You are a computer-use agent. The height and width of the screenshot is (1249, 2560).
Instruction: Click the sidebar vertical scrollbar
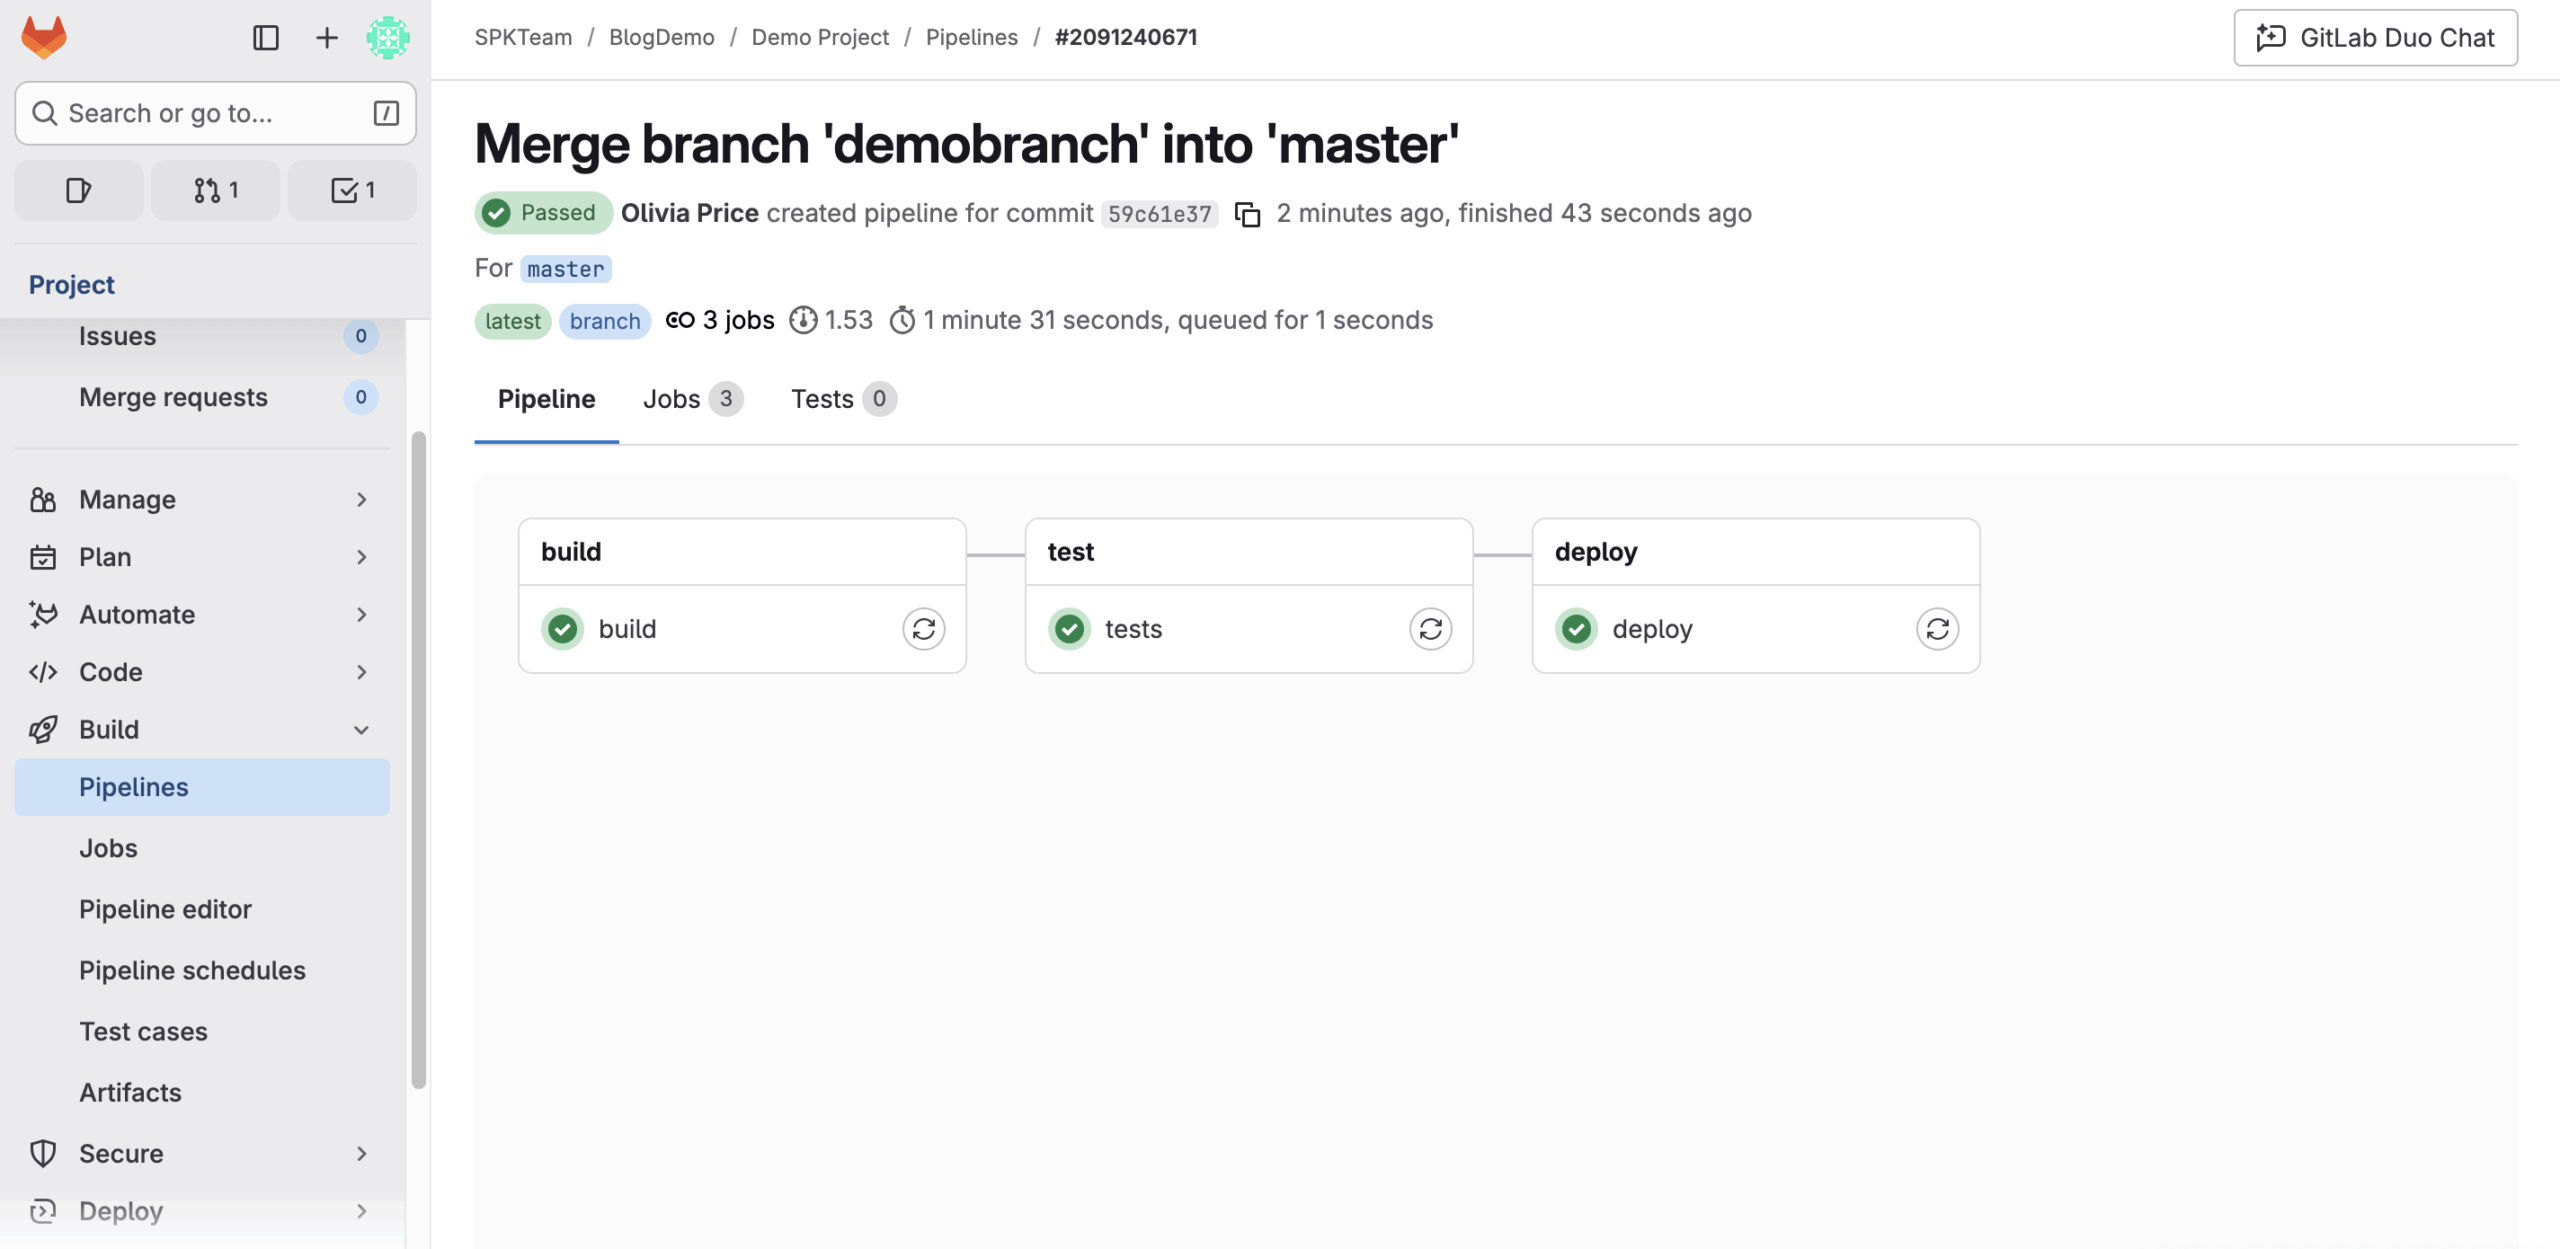(x=418, y=760)
